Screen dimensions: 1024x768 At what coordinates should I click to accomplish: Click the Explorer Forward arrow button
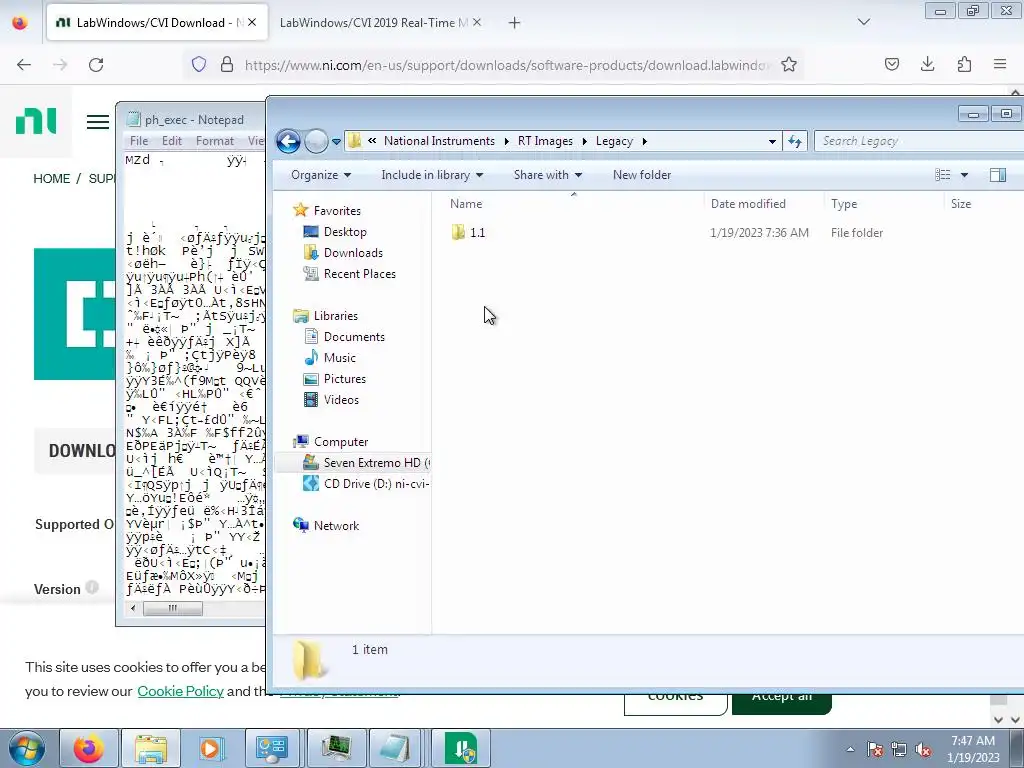316,141
